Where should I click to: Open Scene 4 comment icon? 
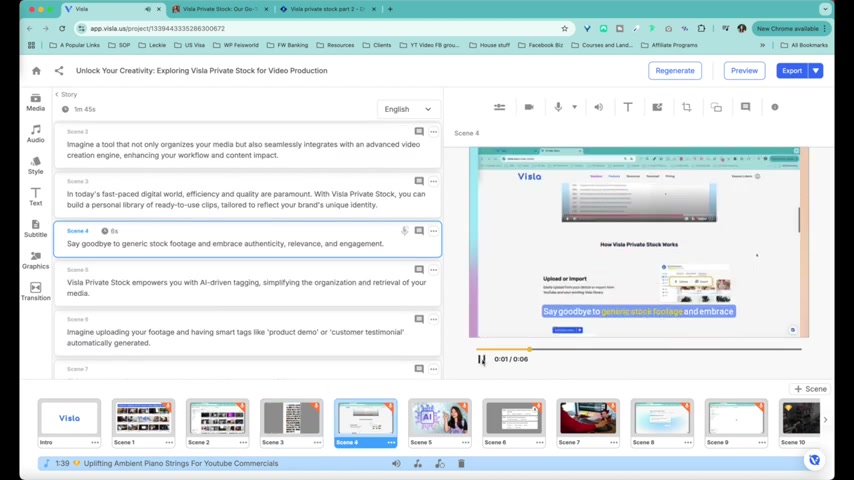(419, 231)
